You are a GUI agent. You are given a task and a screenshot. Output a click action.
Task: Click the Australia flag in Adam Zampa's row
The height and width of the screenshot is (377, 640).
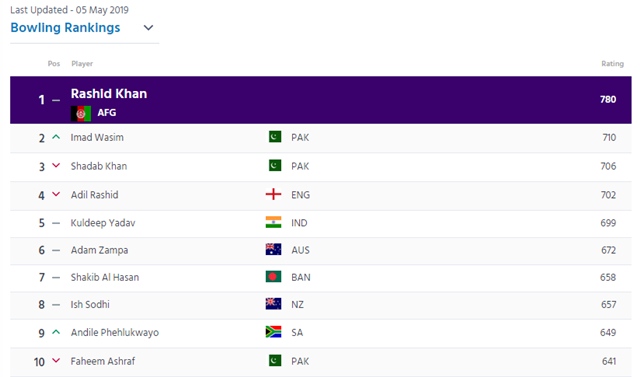pyautogui.click(x=273, y=249)
